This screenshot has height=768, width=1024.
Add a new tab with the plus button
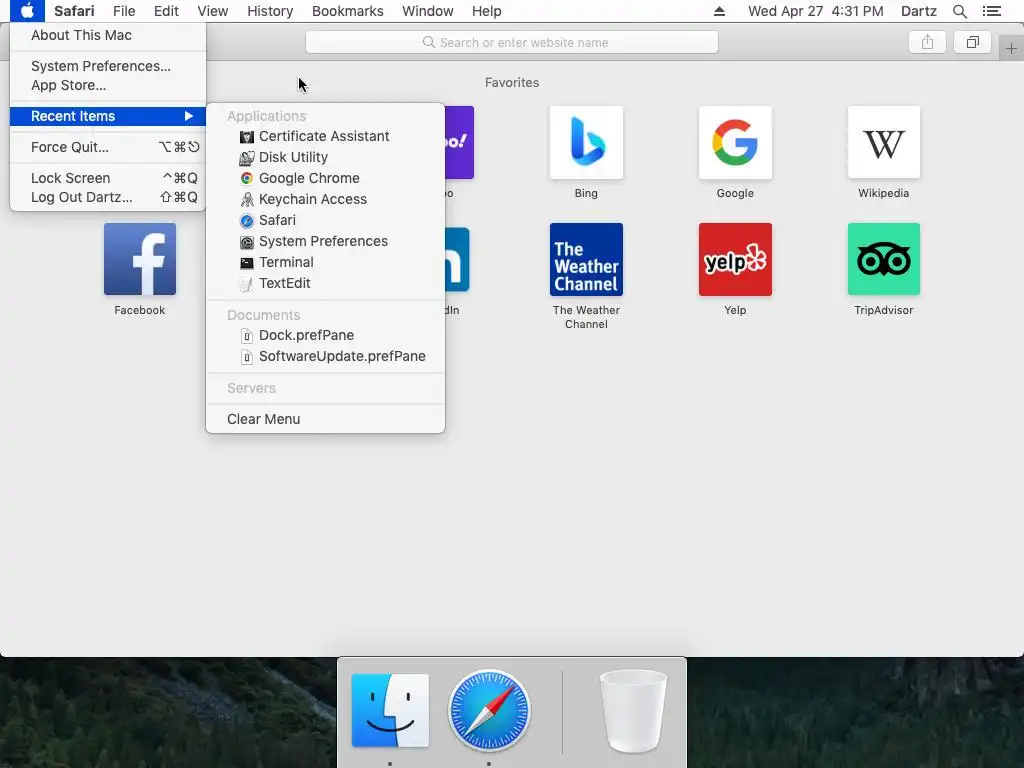(x=1011, y=49)
